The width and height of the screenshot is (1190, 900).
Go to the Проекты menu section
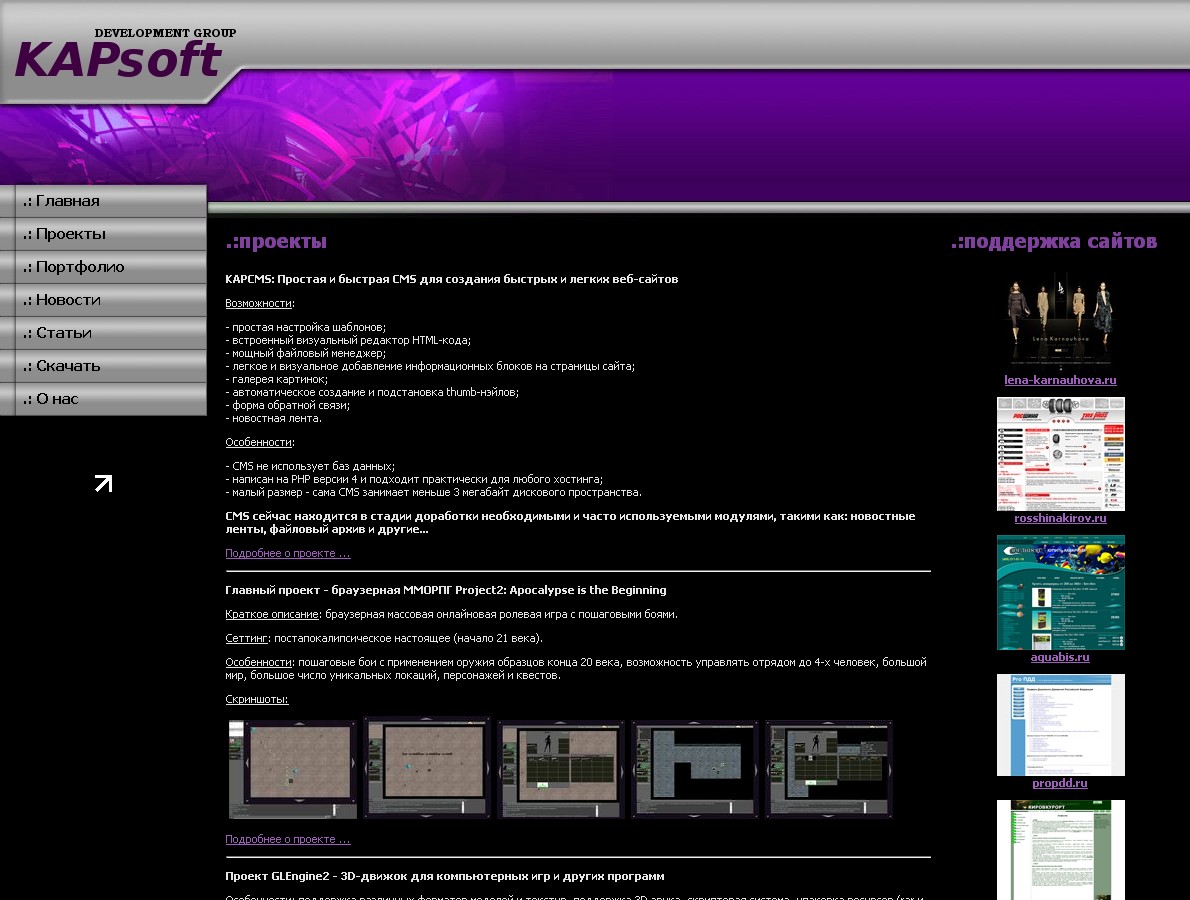pyautogui.click(x=103, y=234)
